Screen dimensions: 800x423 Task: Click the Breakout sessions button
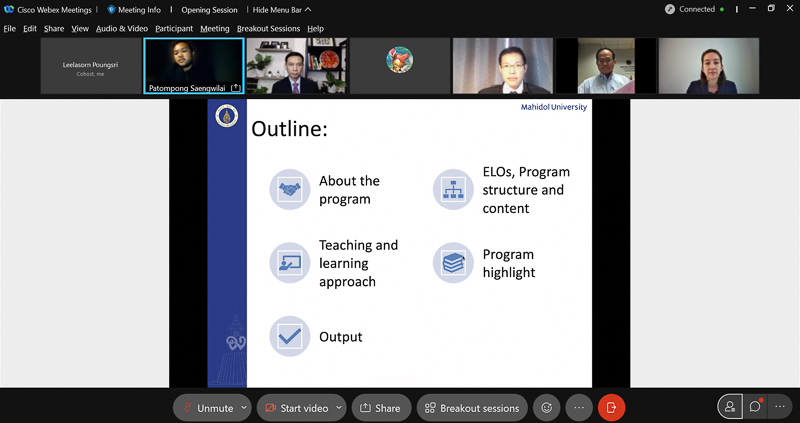[471, 408]
